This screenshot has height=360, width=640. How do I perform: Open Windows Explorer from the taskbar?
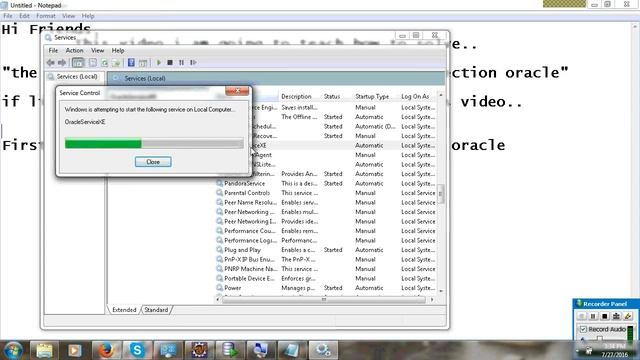pyautogui.click(x=44, y=350)
